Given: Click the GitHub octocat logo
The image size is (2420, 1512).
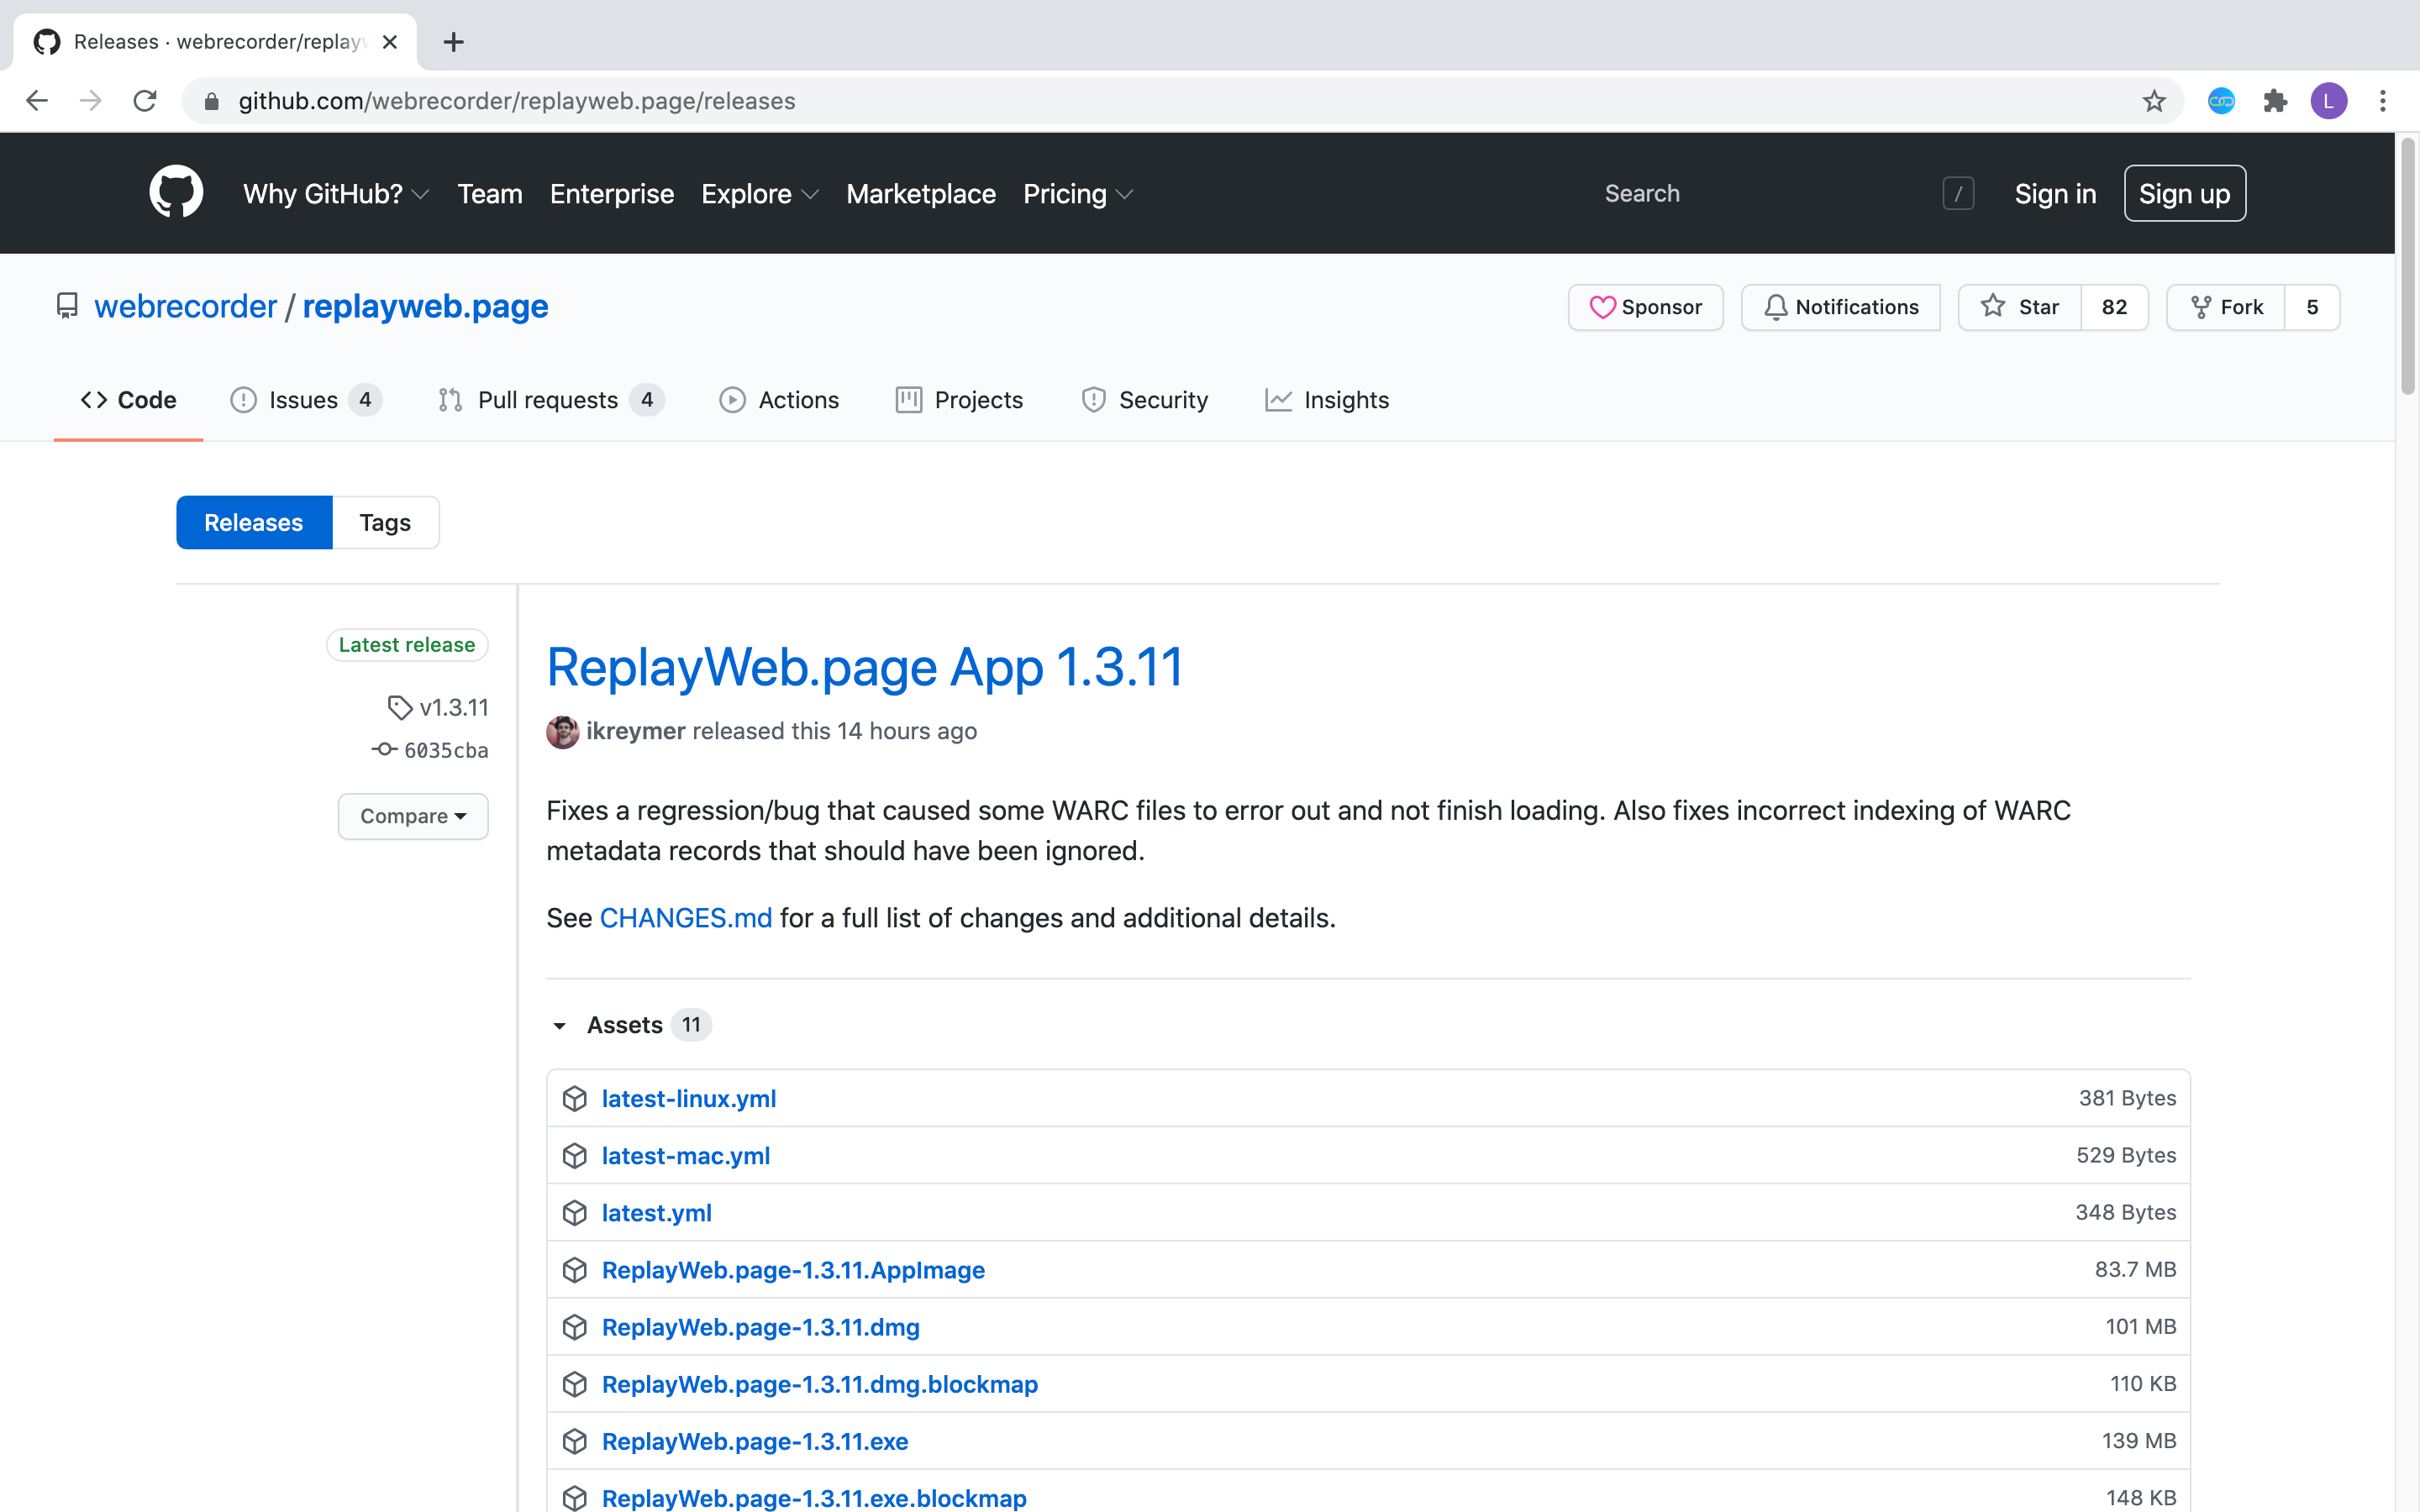Looking at the screenshot, I should (x=176, y=192).
